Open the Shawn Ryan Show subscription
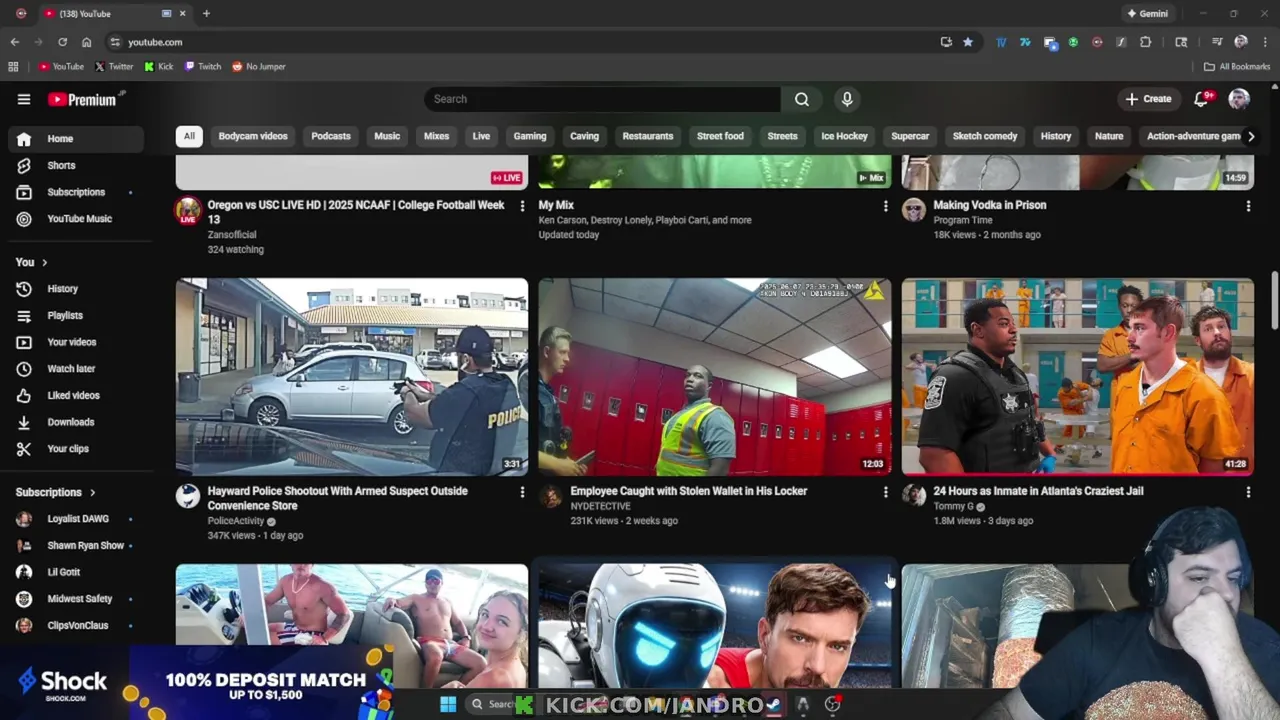This screenshot has width=1280, height=720. [76, 546]
